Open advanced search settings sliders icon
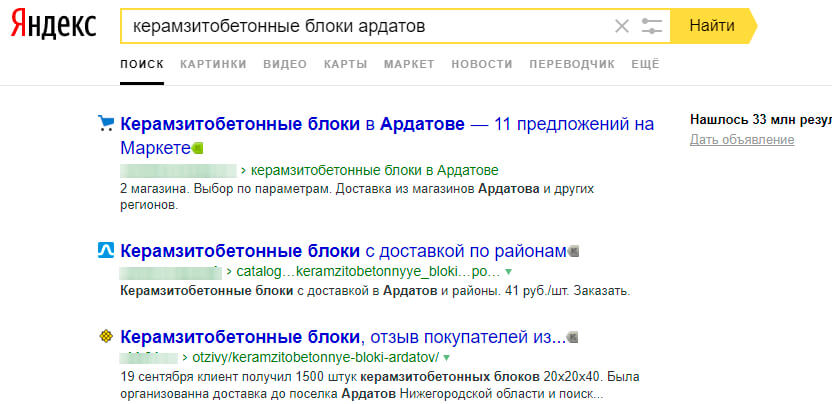The height and width of the screenshot is (404, 832). 652,25
